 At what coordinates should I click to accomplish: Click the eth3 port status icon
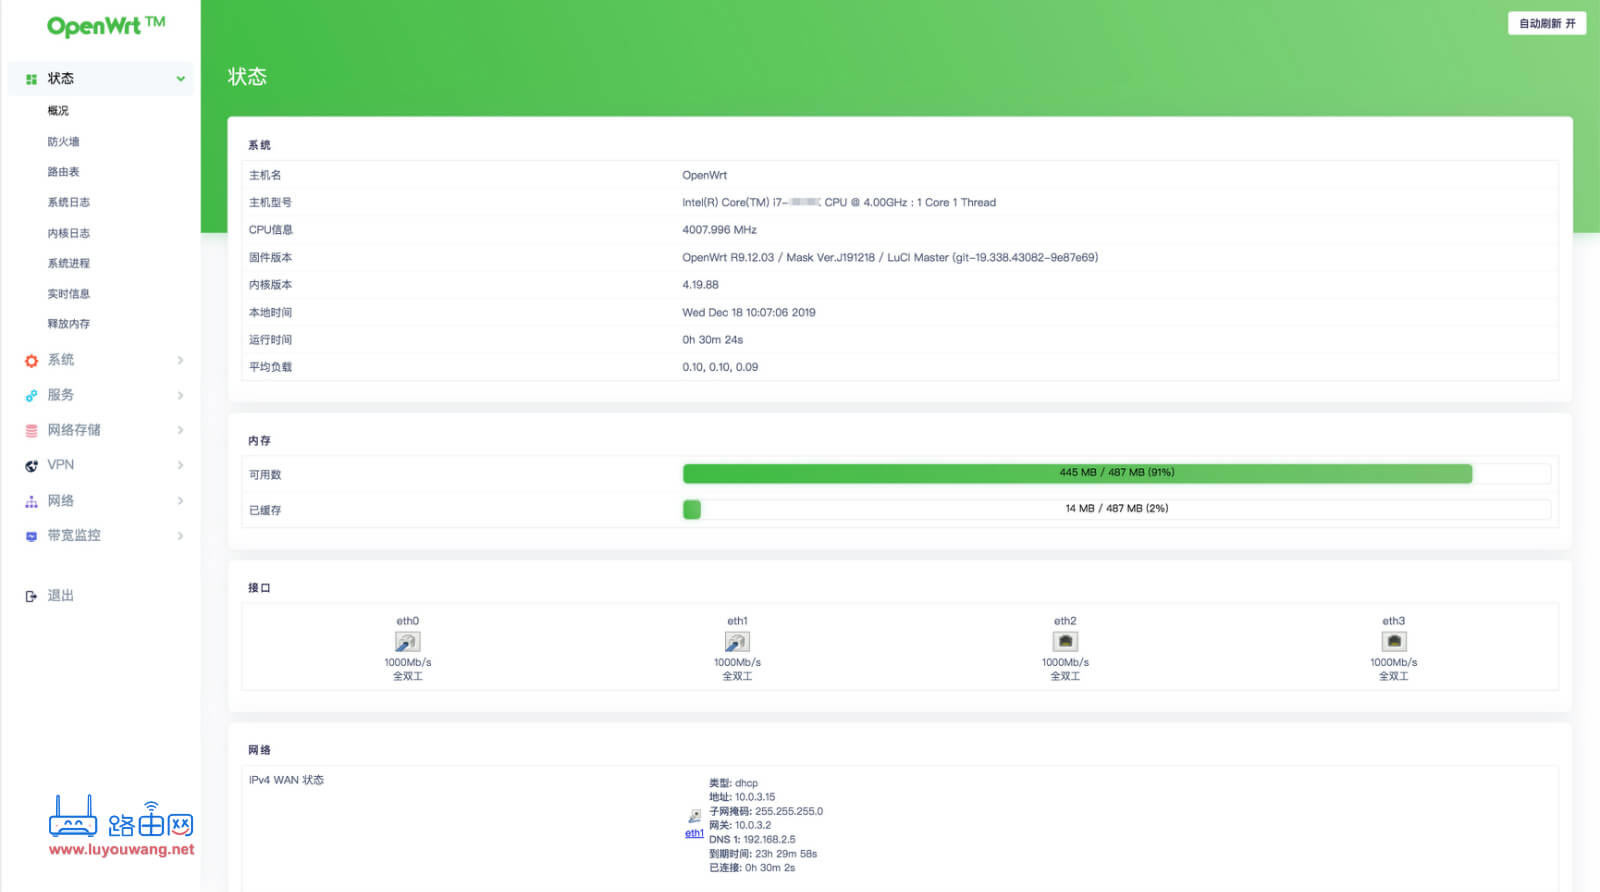tap(1393, 642)
